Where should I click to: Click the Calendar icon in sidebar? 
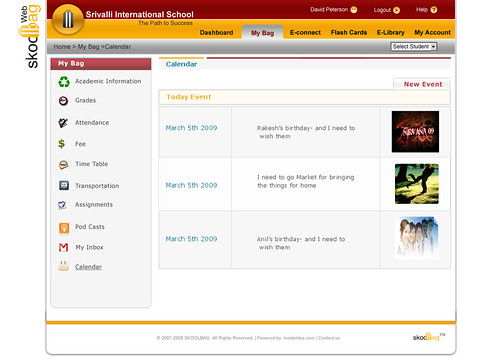[x=63, y=266]
